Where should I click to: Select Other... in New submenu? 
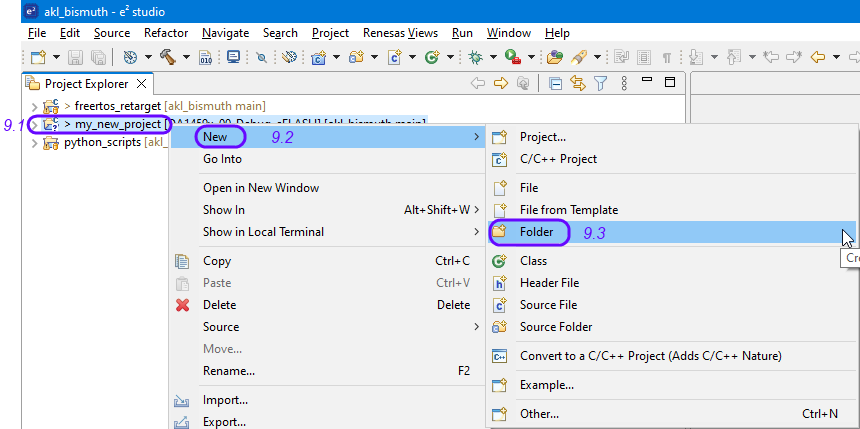[671, 414]
